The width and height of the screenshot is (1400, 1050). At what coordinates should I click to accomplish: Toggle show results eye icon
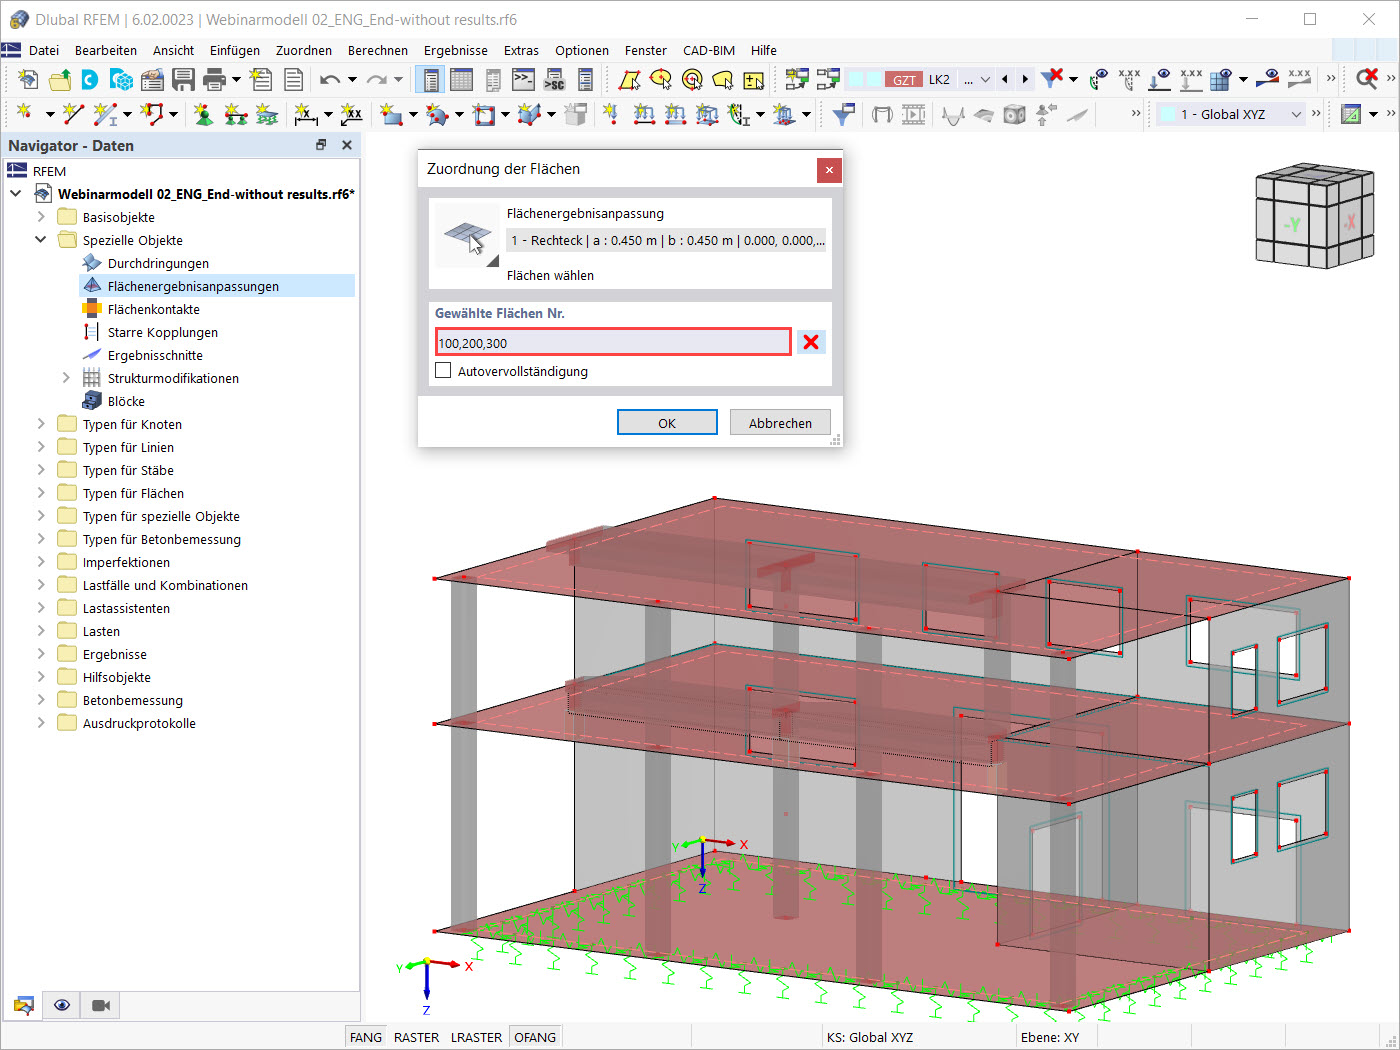click(1268, 80)
